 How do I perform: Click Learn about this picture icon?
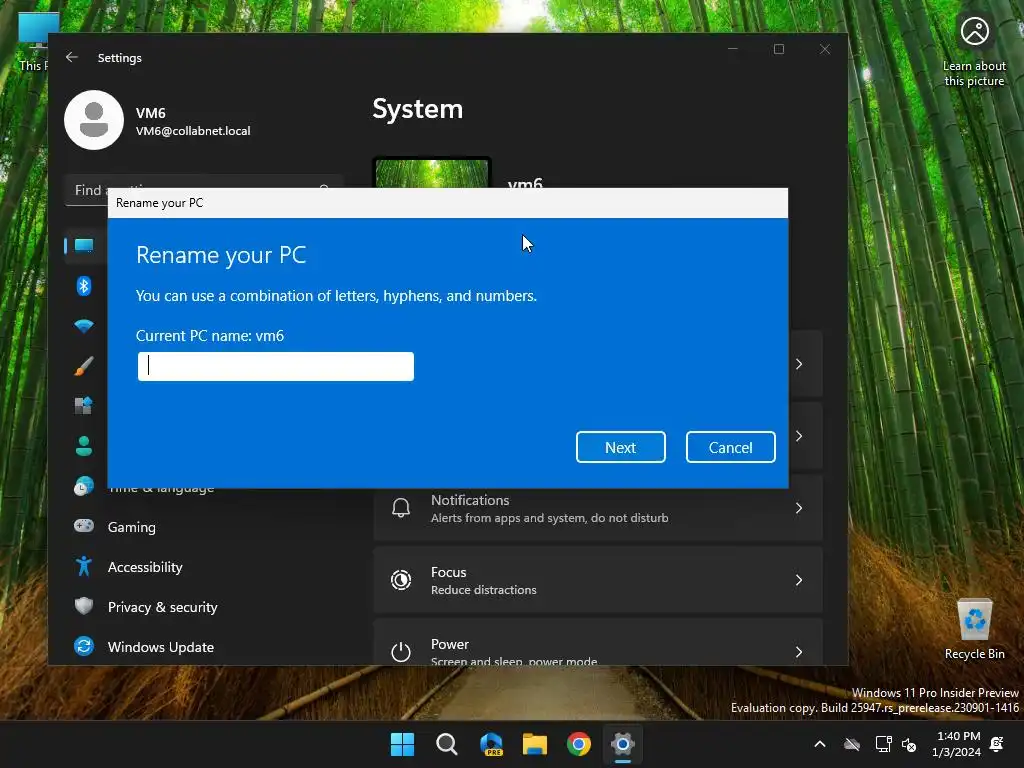pyautogui.click(x=974, y=51)
